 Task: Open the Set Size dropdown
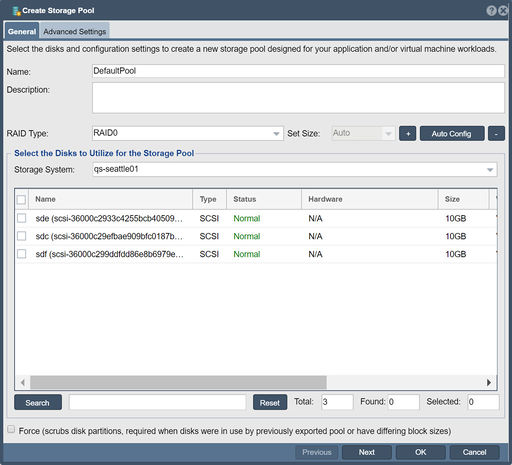pyautogui.click(x=363, y=133)
